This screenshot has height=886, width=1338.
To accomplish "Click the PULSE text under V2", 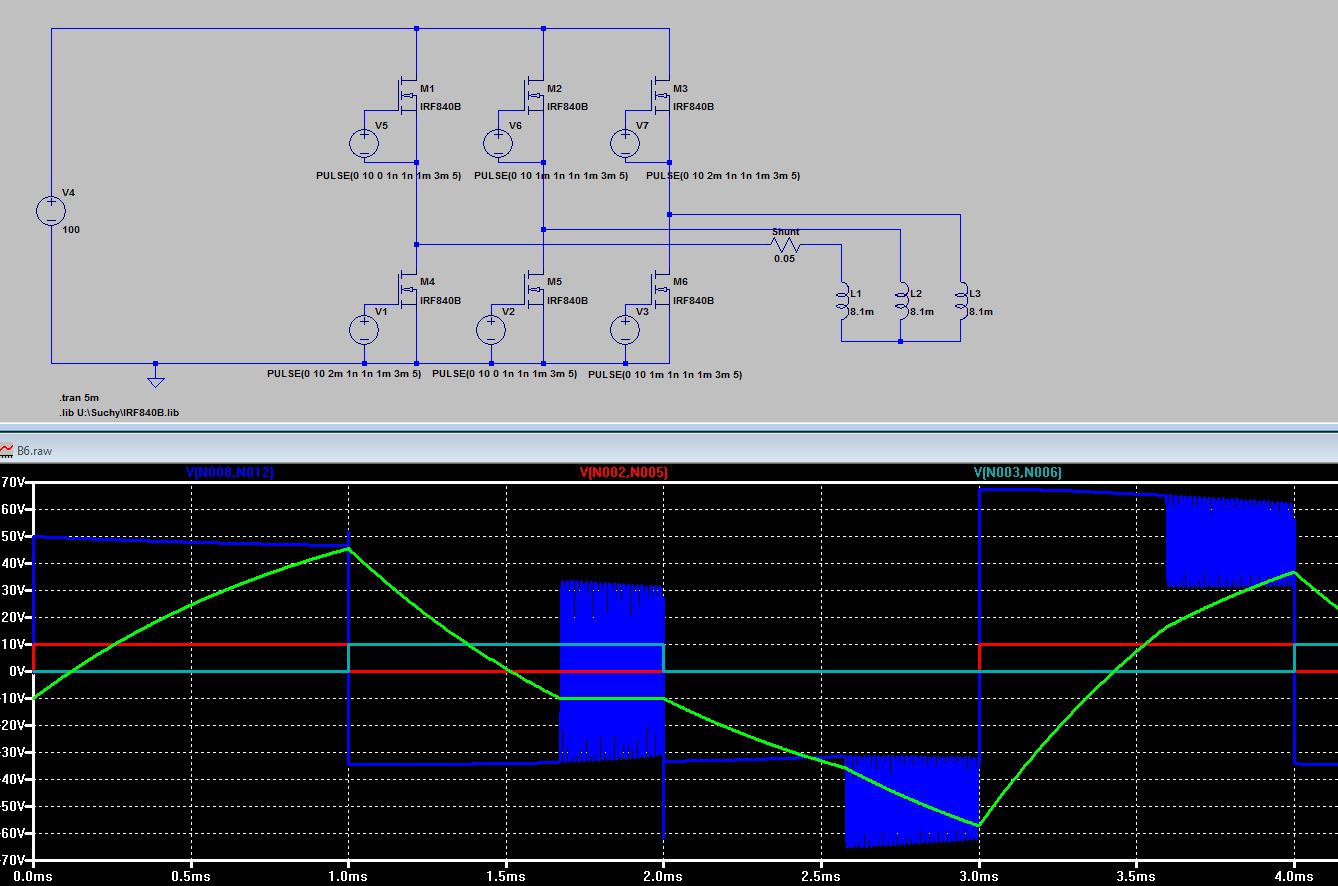I will click(505, 374).
